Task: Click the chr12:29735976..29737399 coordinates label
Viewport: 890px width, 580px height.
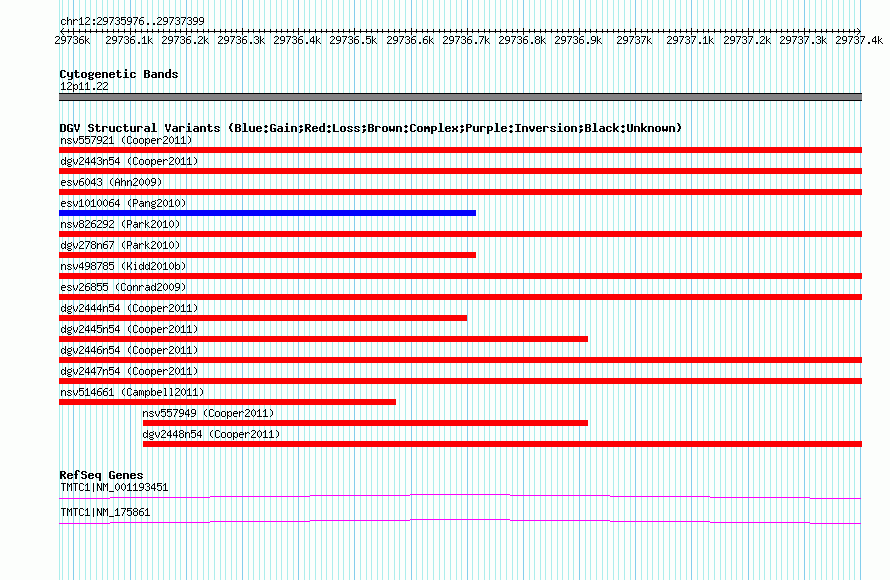Action: pos(132,21)
